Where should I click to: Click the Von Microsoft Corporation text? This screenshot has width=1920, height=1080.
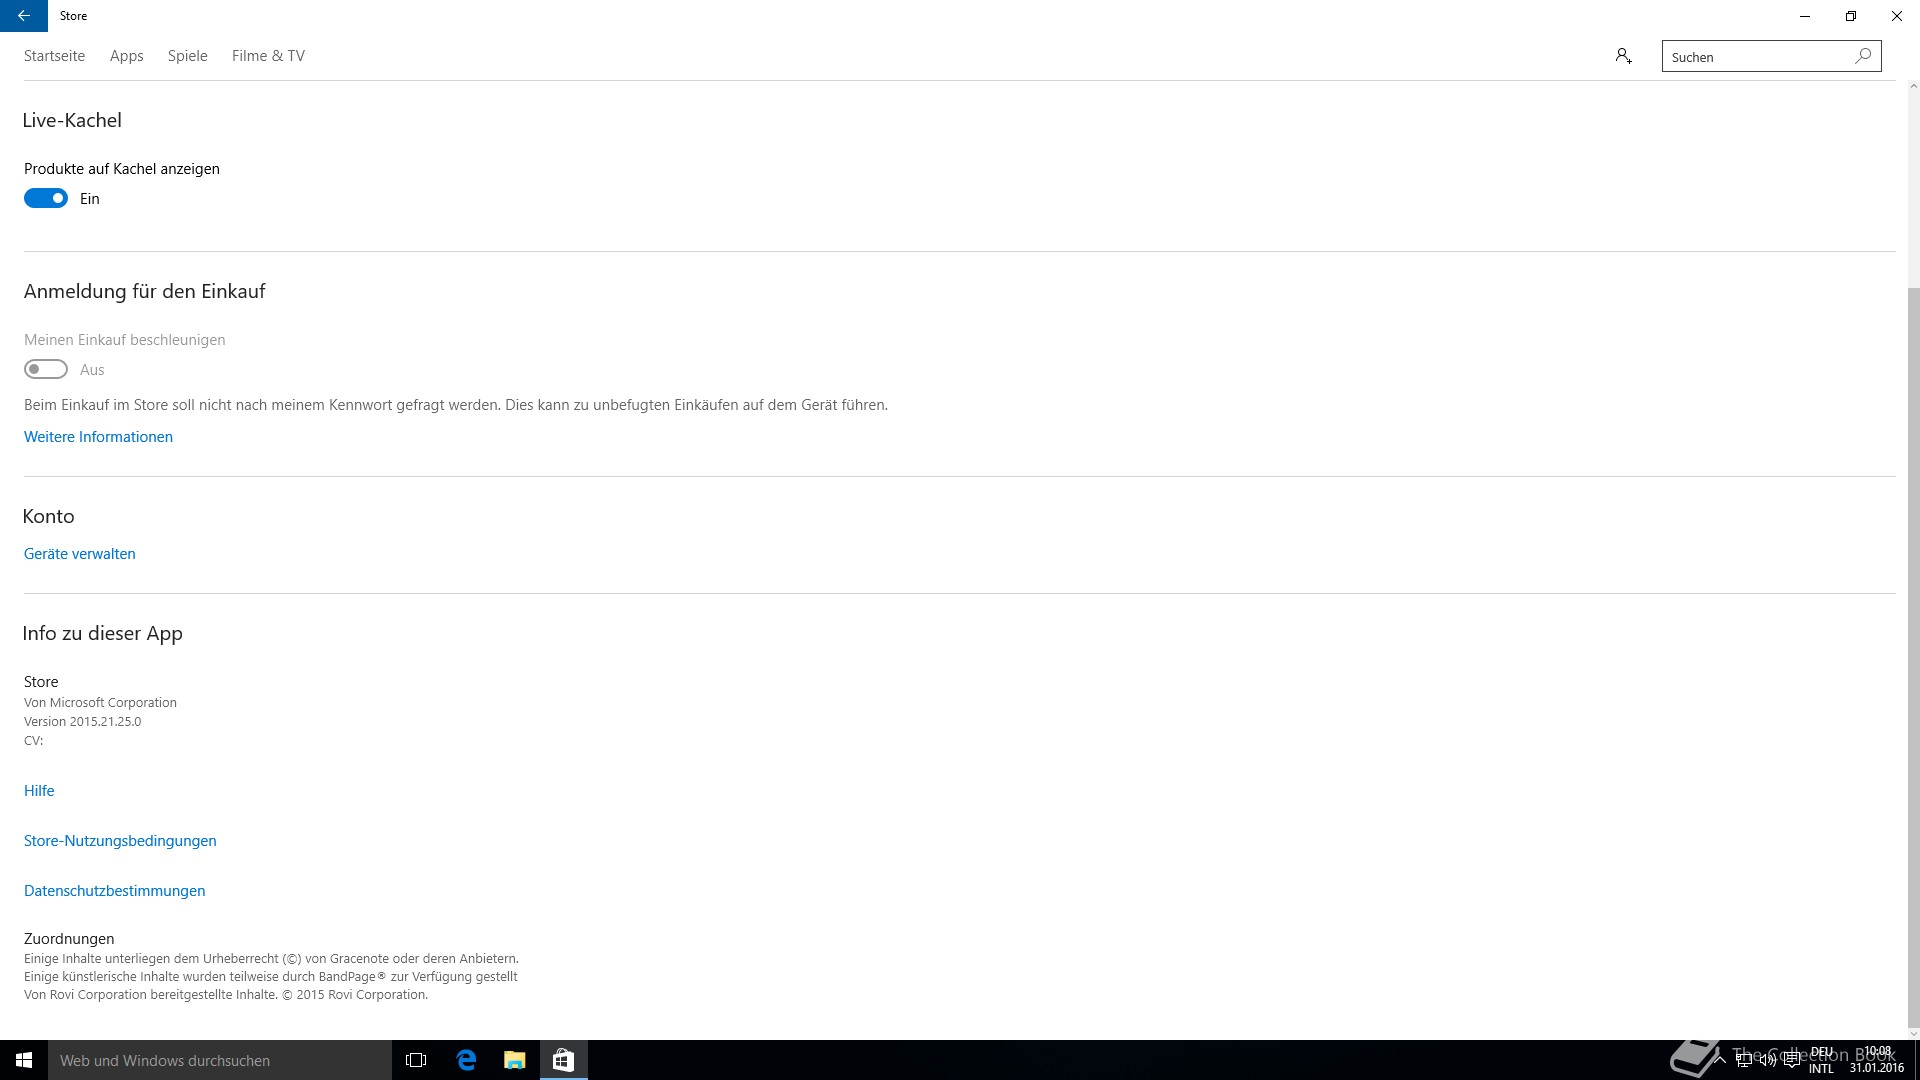[100, 702]
